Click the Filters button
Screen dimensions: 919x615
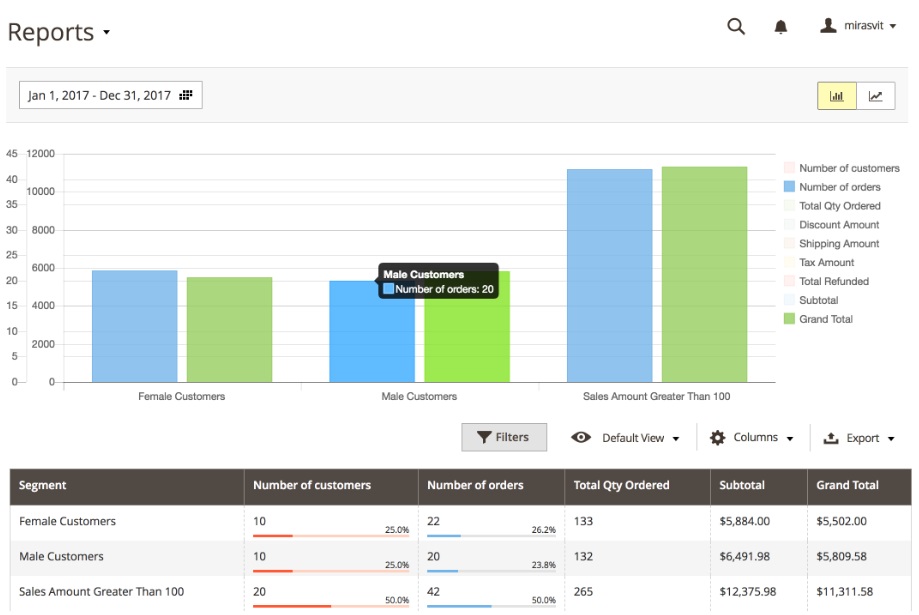pyautogui.click(x=503, y=437)
